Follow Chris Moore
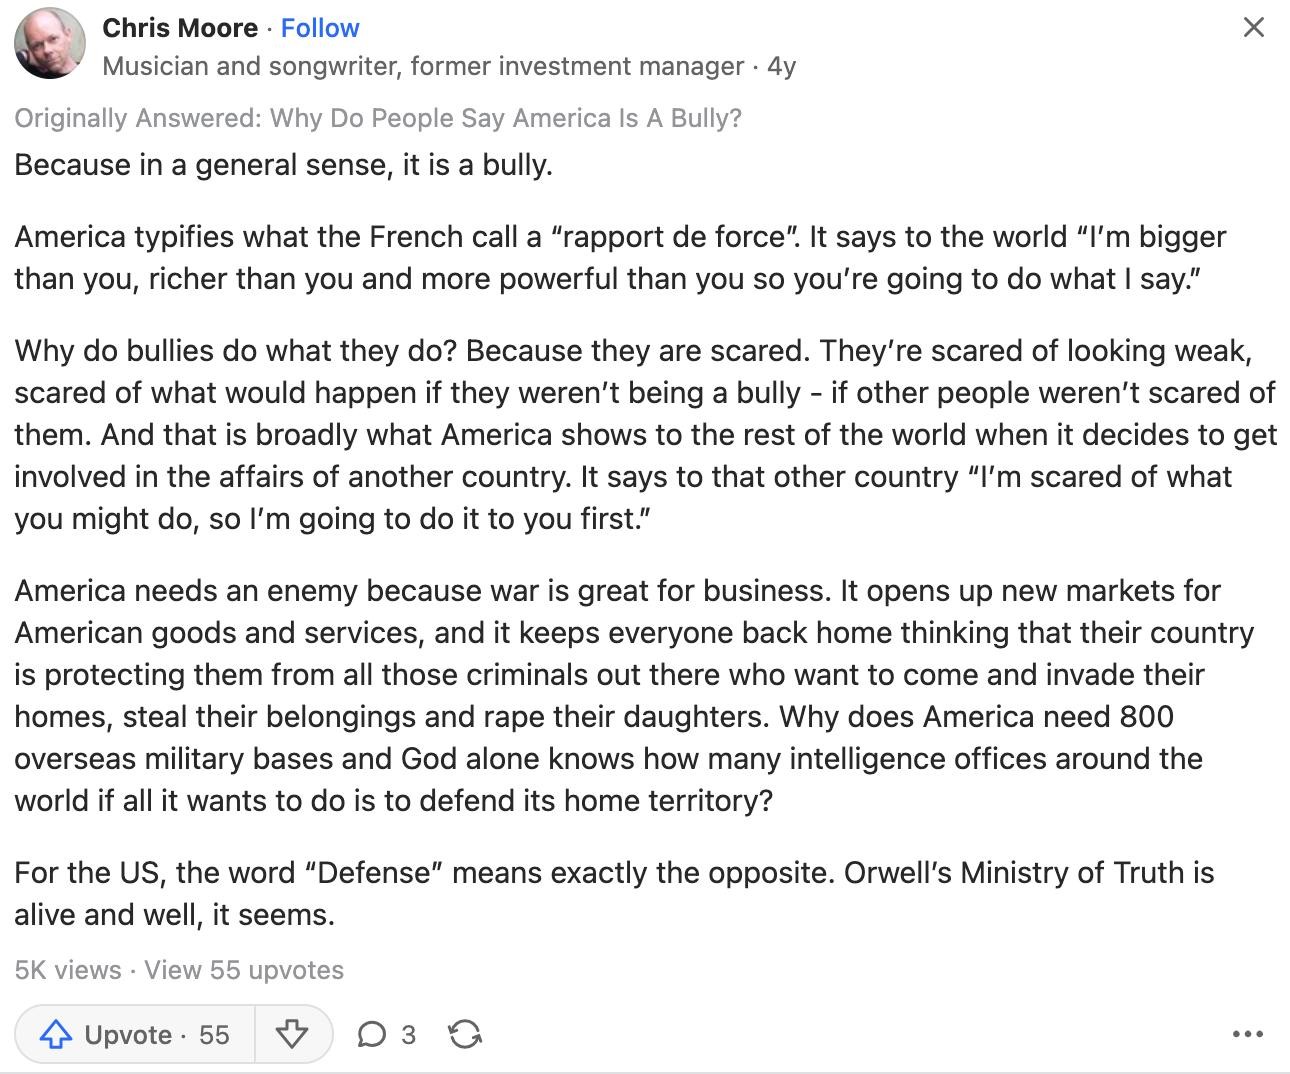This screenshot has height=1074, width=1290. coord(320,28)
